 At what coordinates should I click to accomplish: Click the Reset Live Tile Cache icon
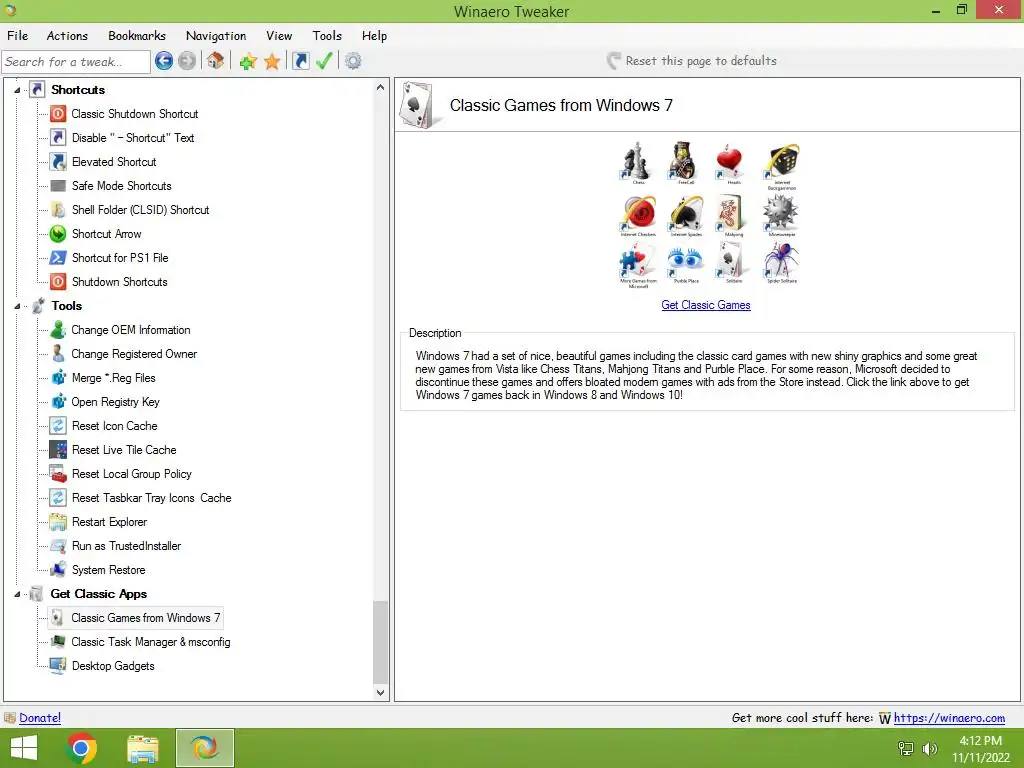click(x=58, y=450)
